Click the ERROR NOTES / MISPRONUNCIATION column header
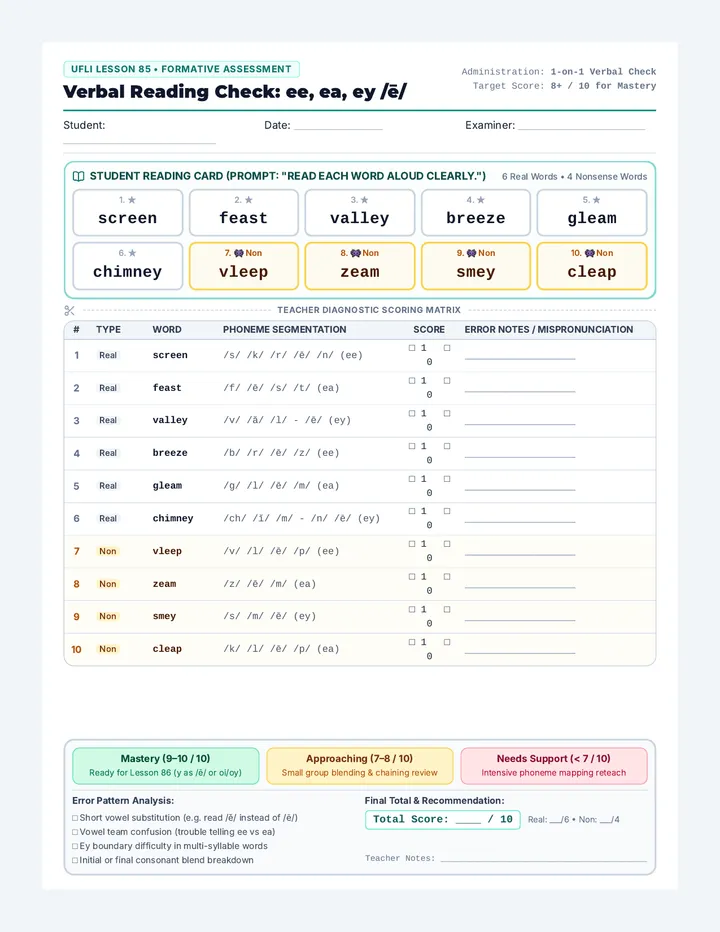 pos(549,329)
